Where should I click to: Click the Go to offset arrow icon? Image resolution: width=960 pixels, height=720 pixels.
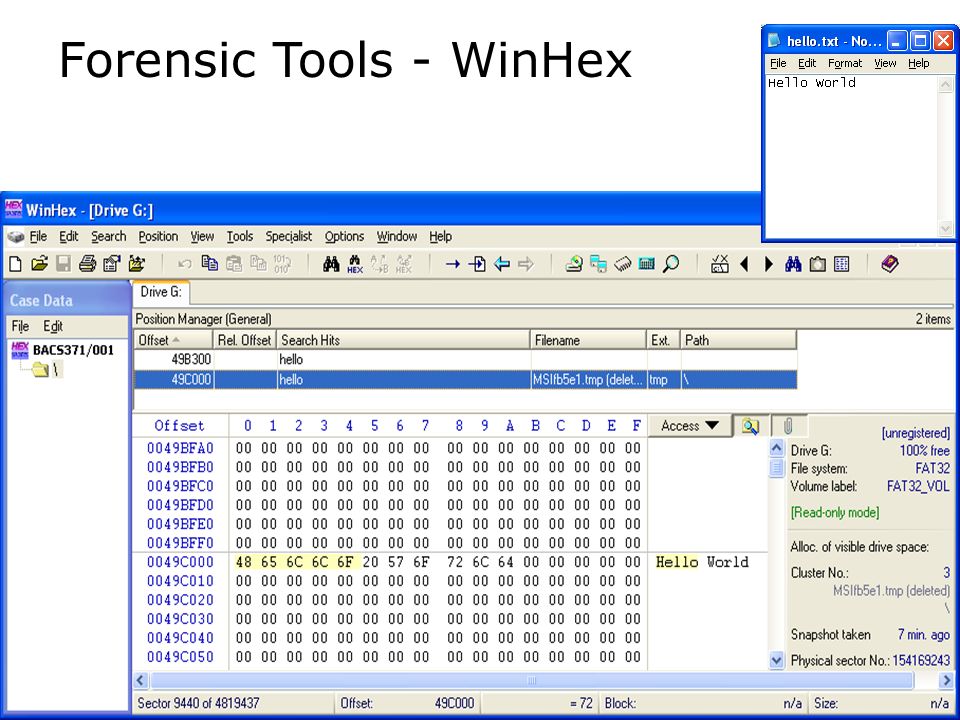pos(453,264)
